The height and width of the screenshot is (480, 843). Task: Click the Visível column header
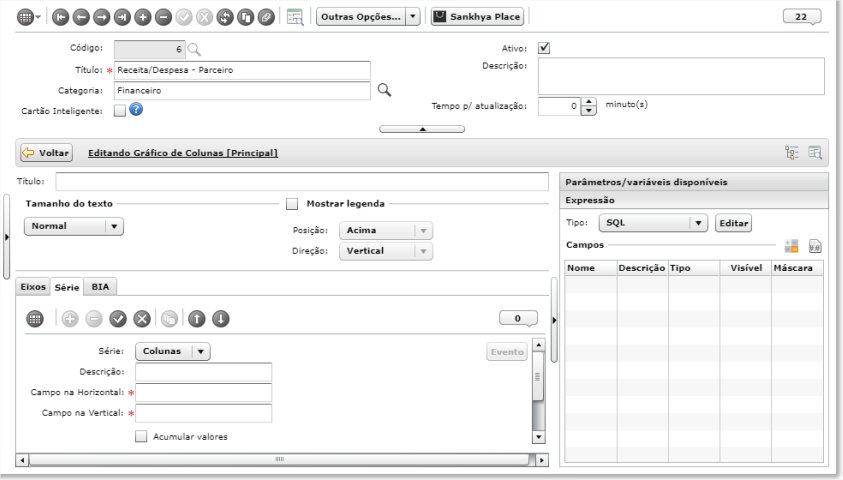746,268
